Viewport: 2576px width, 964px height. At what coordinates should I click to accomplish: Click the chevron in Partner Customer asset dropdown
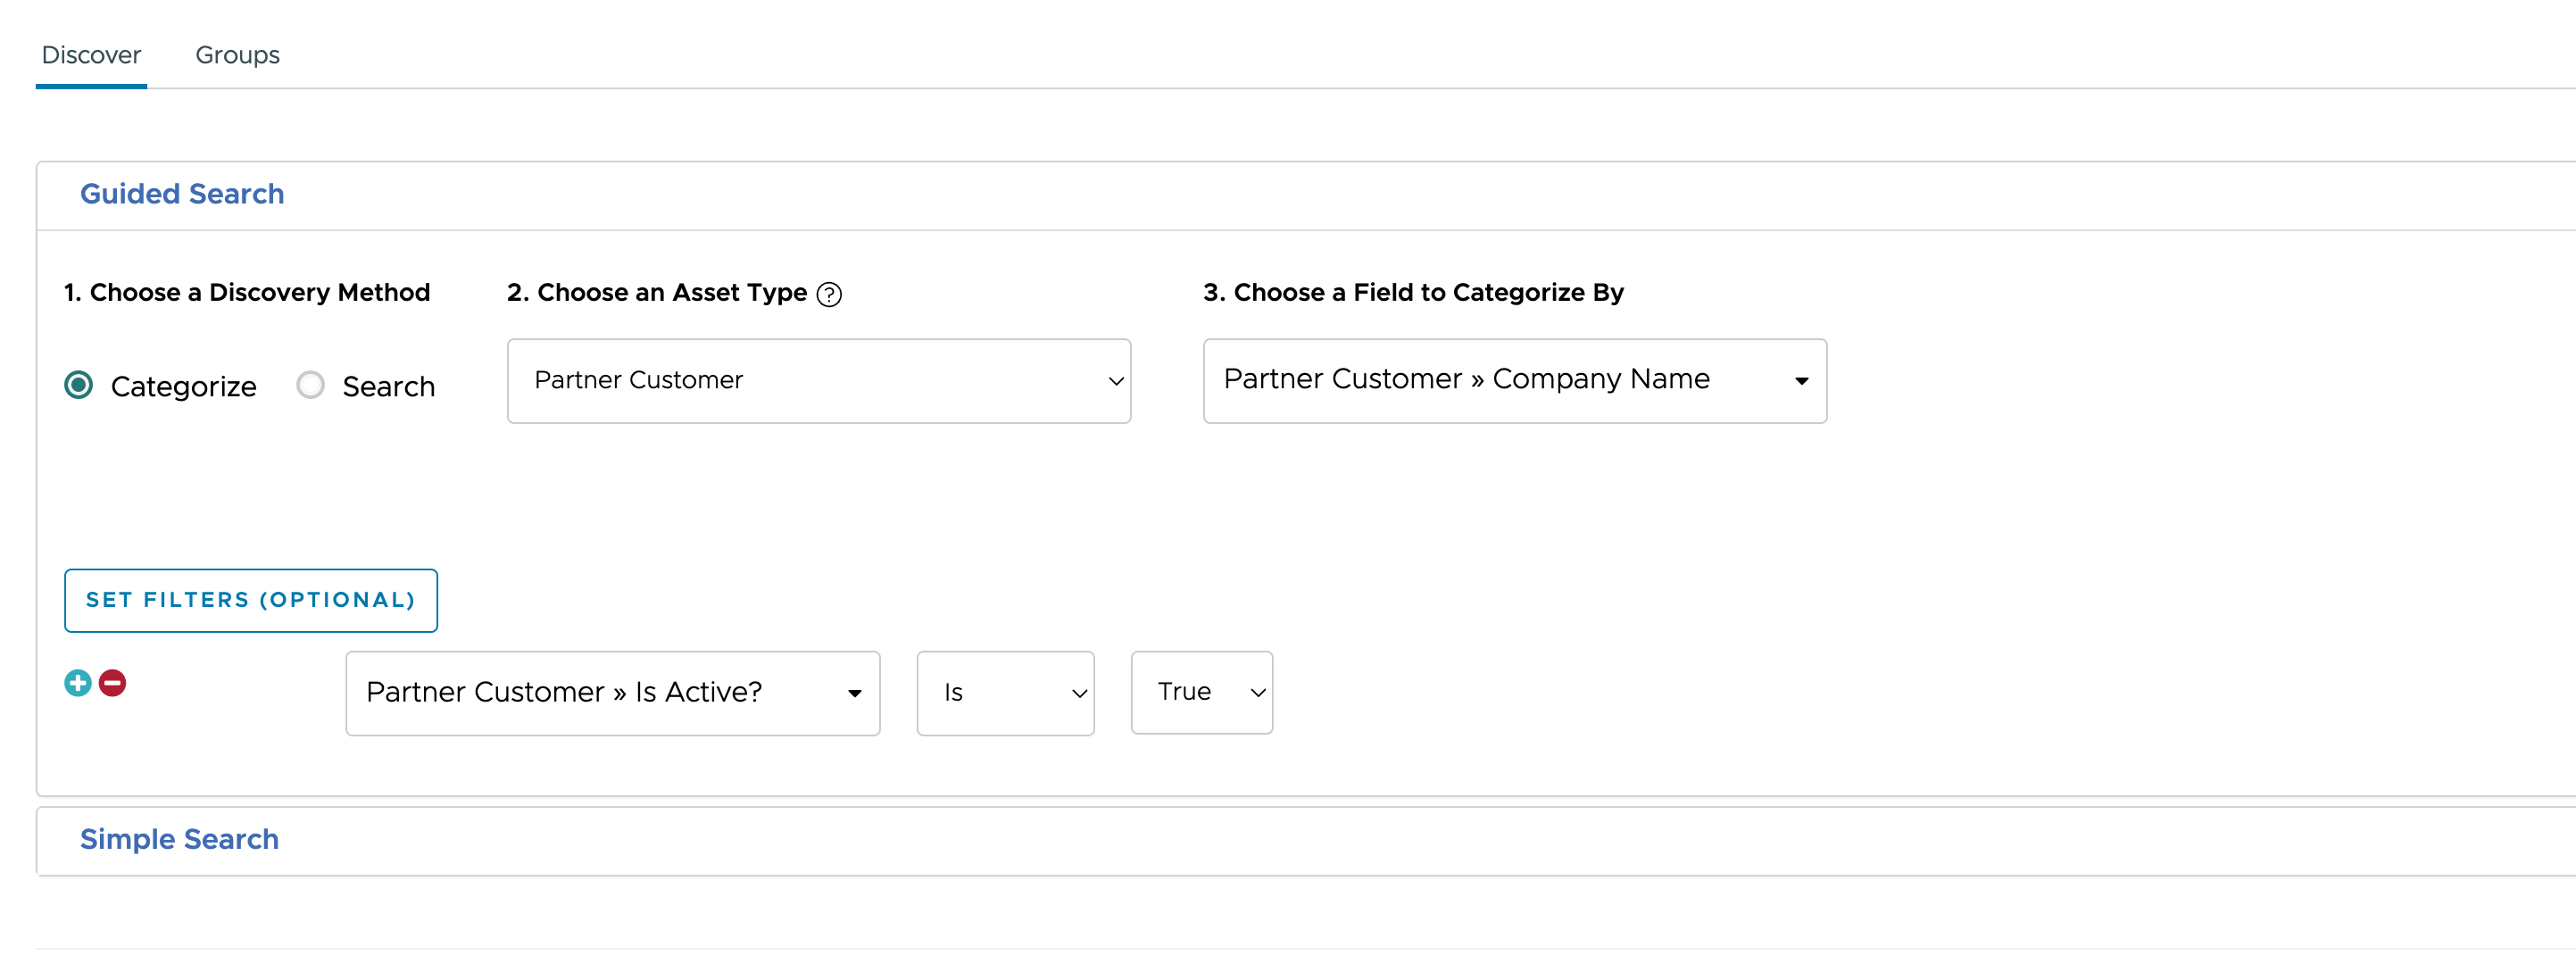coord(1116,381)
